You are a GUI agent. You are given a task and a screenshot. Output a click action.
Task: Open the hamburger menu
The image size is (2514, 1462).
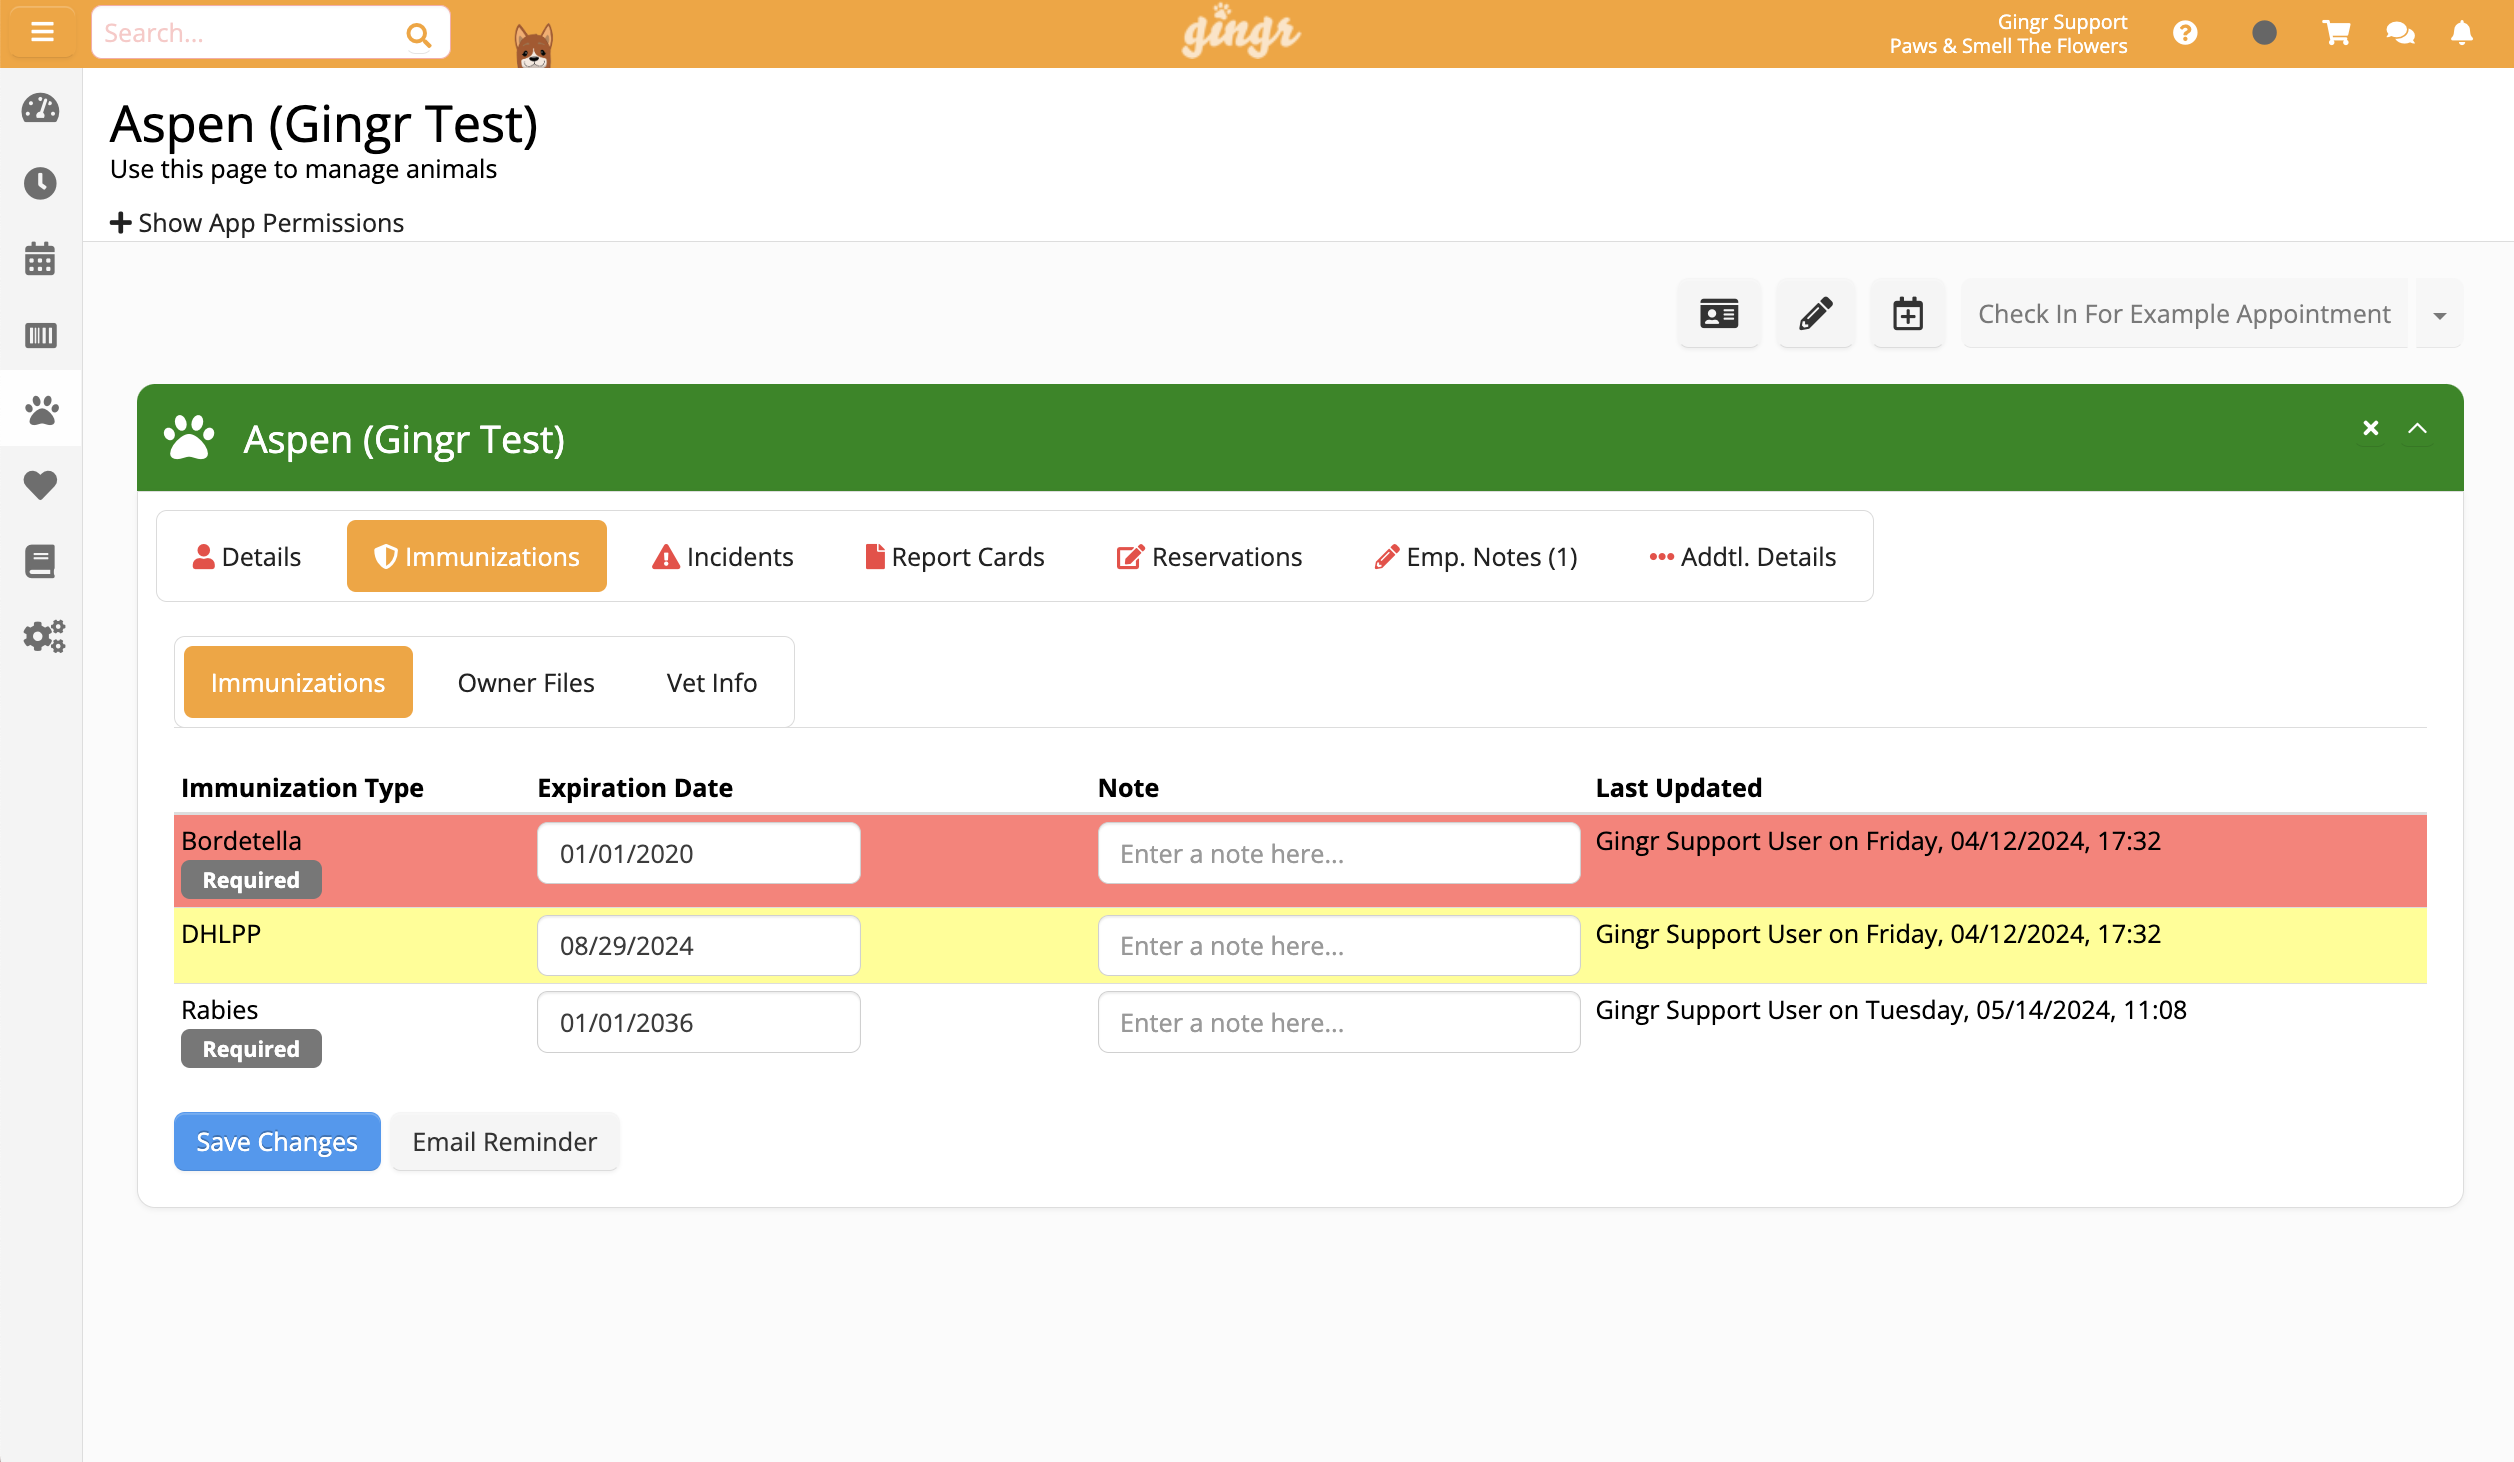coord(41,33)
